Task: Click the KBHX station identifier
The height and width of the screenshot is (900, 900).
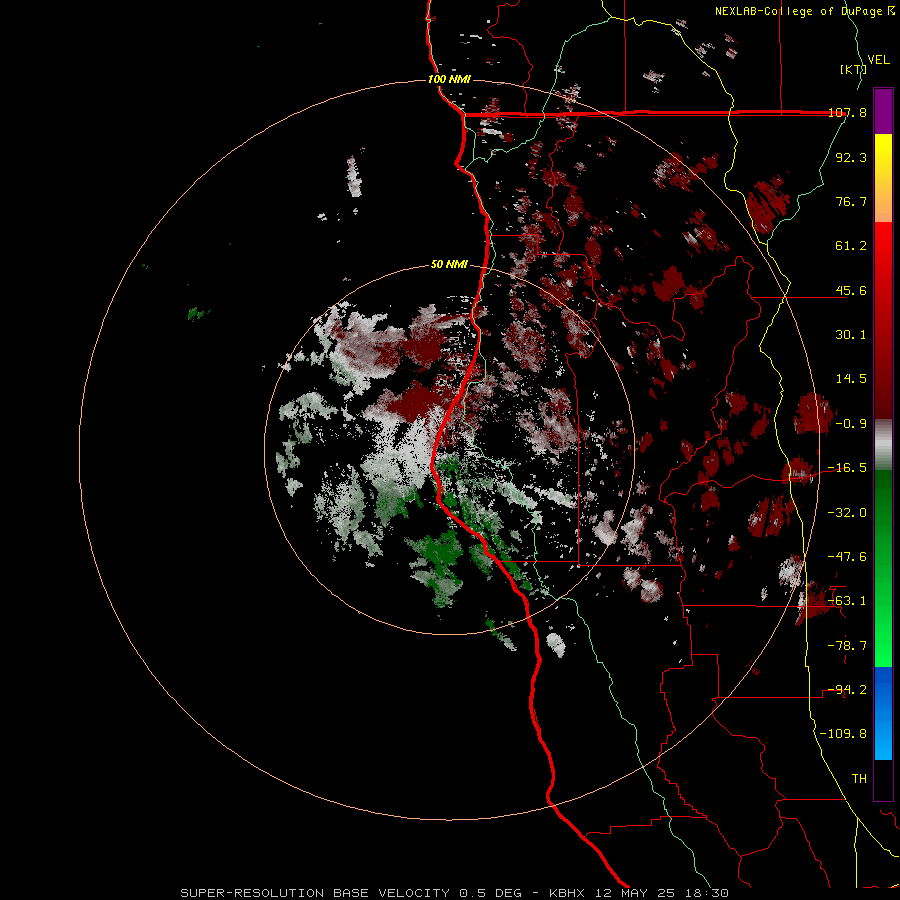Action: coord(567,893)
